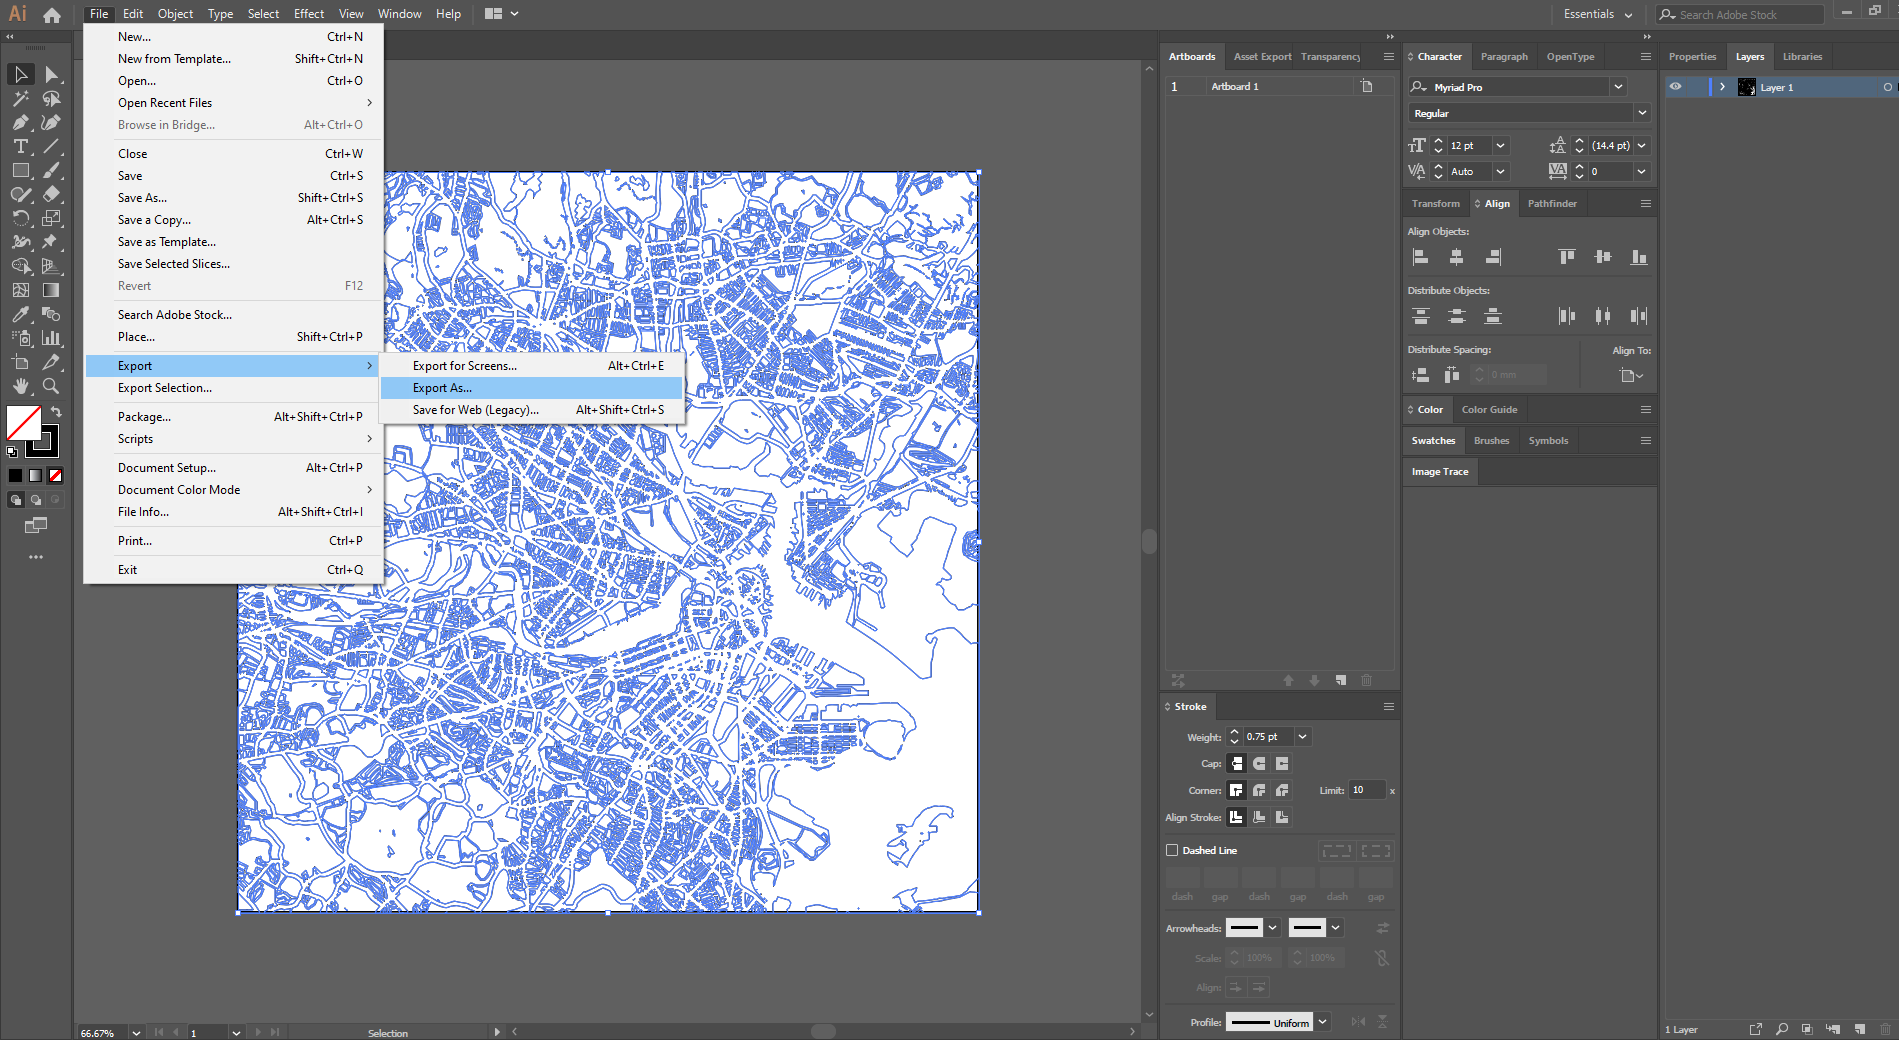Pick the Eyedropper tool

(19, 312)
